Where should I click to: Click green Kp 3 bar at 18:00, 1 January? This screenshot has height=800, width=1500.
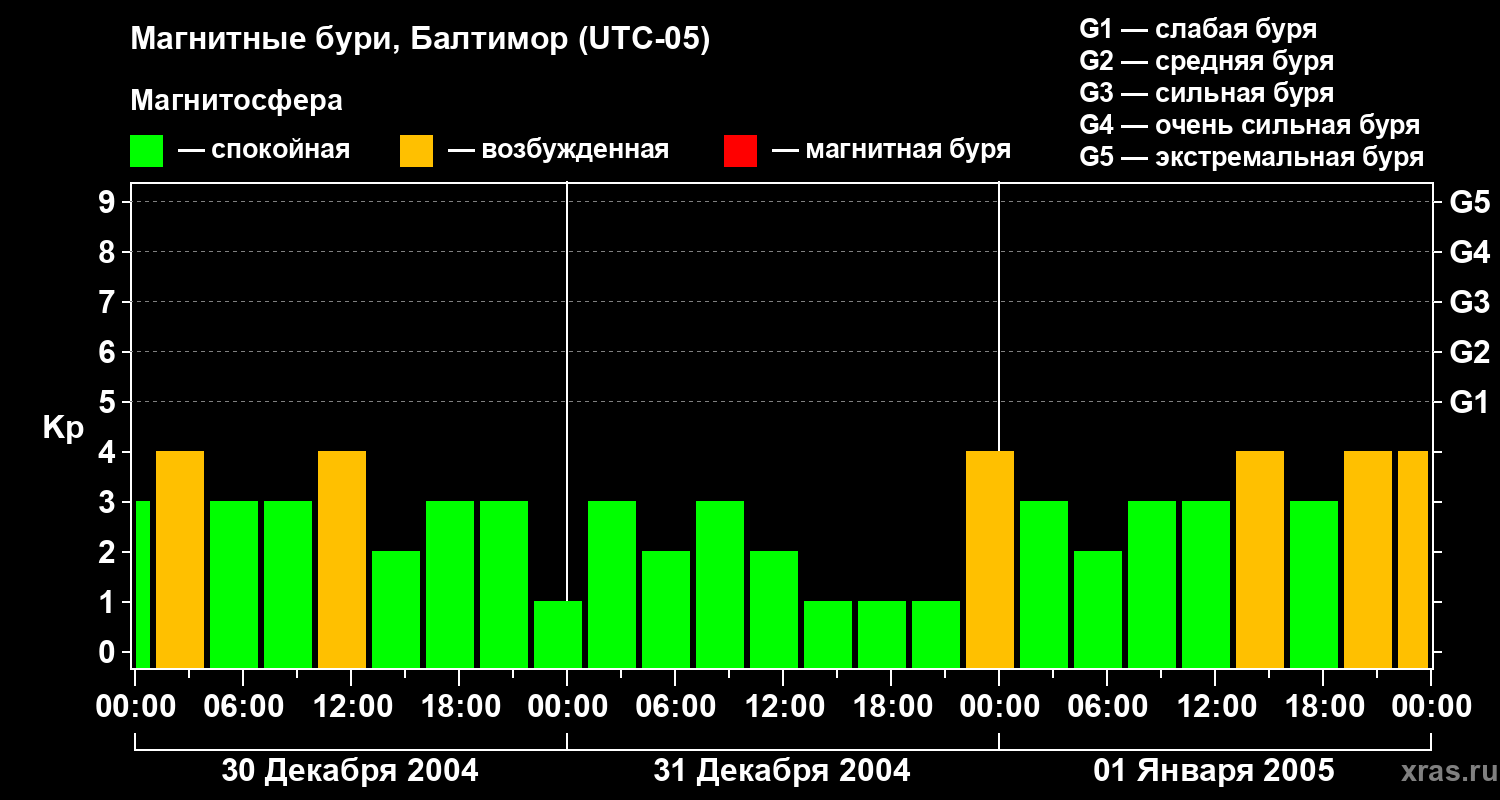pos(1314,584)
